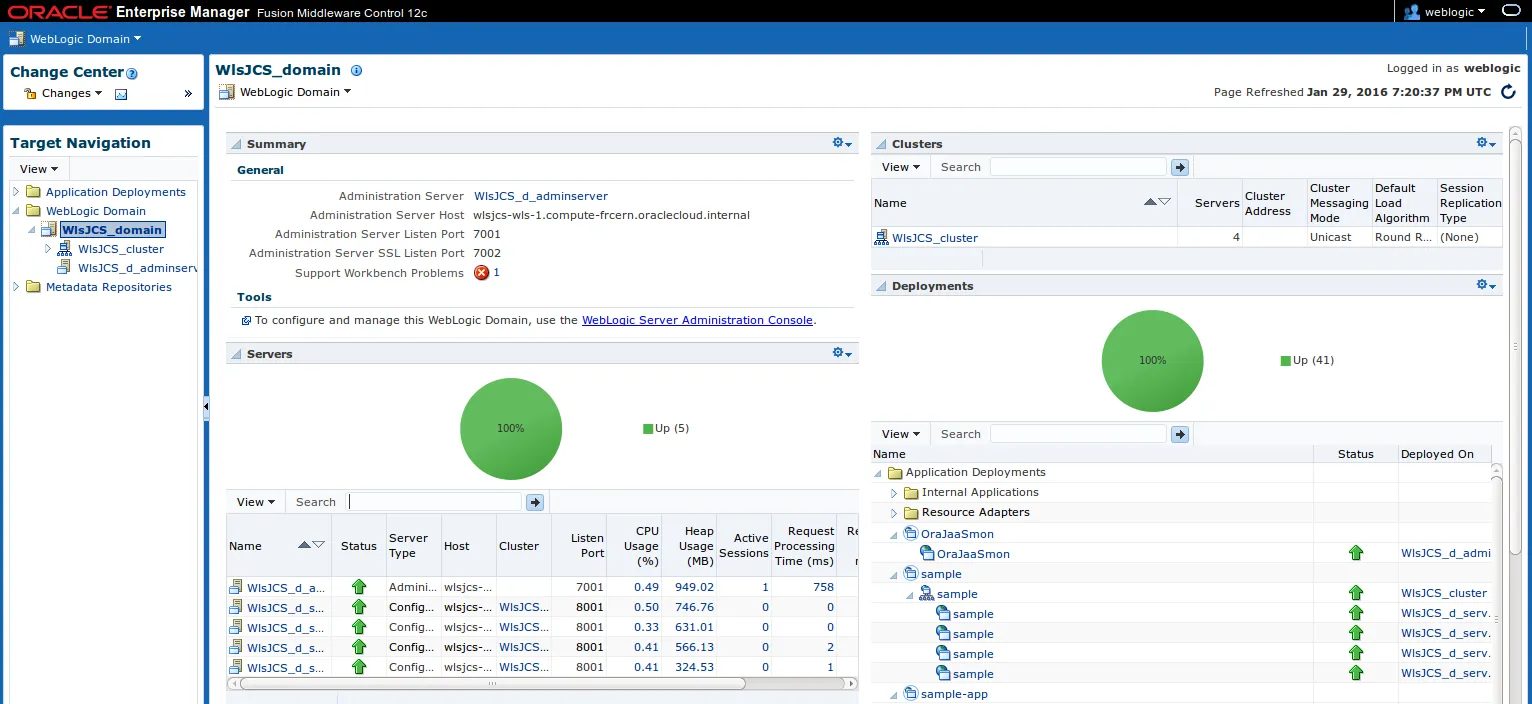Open the WebLogic Server Administration Console link

(697, 320)
